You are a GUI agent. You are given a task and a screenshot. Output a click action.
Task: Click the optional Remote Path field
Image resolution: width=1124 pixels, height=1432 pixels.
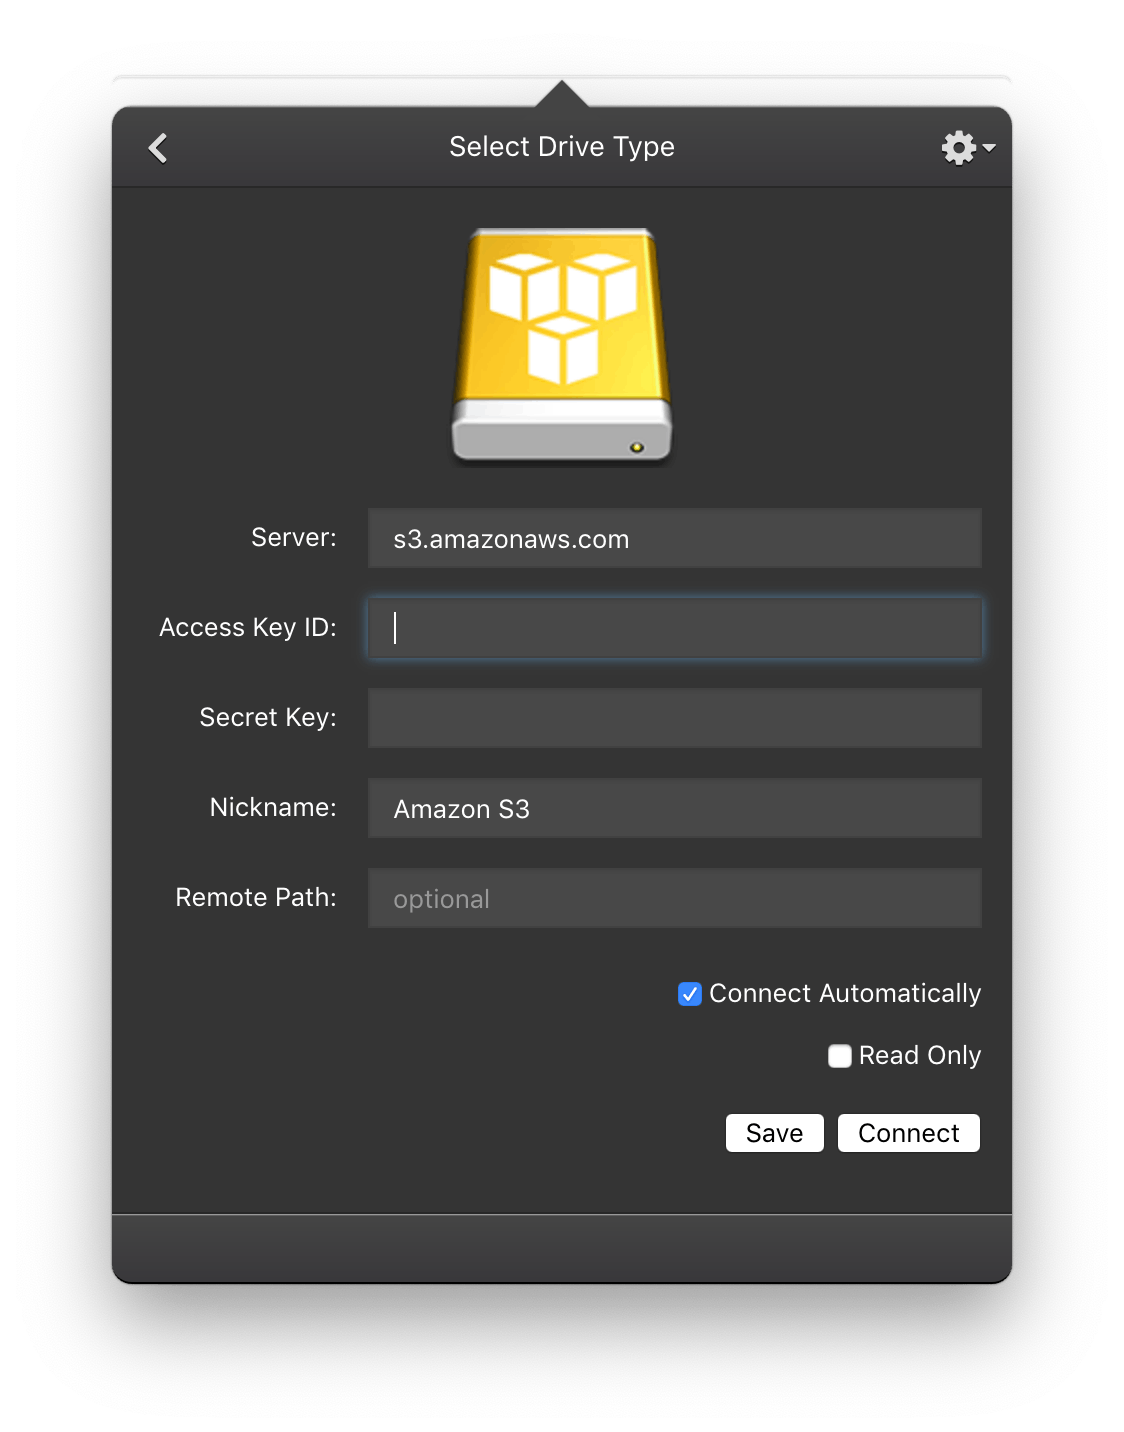(x=675, y=898)
